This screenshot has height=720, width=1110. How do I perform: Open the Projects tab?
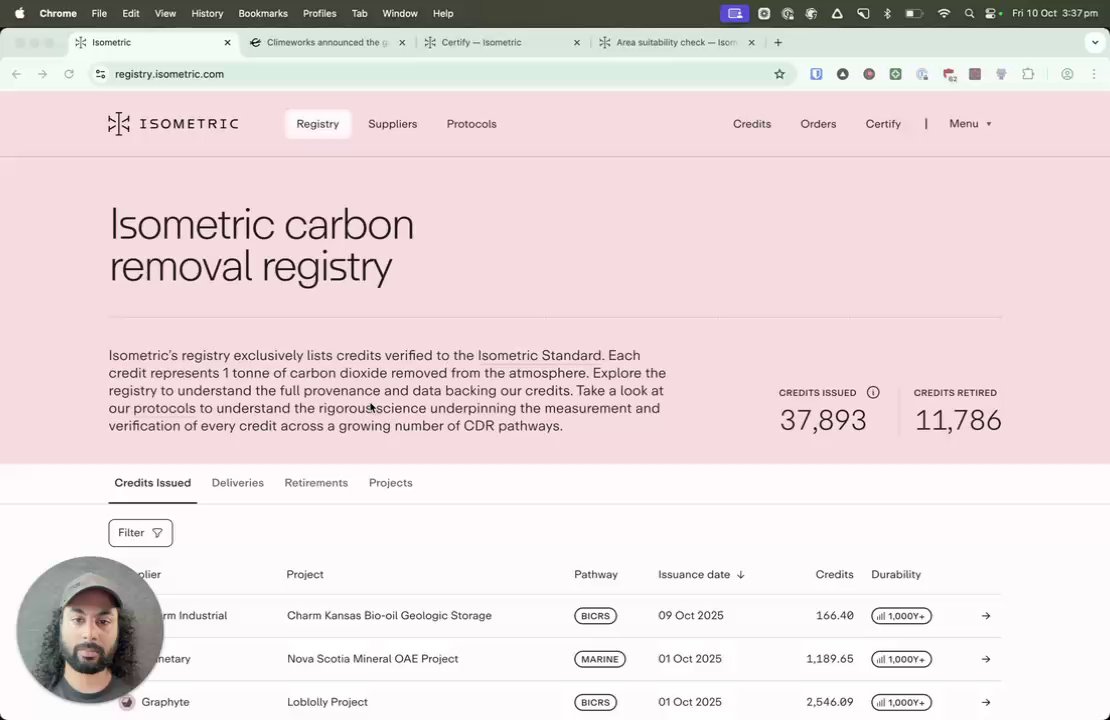[390, 483]
